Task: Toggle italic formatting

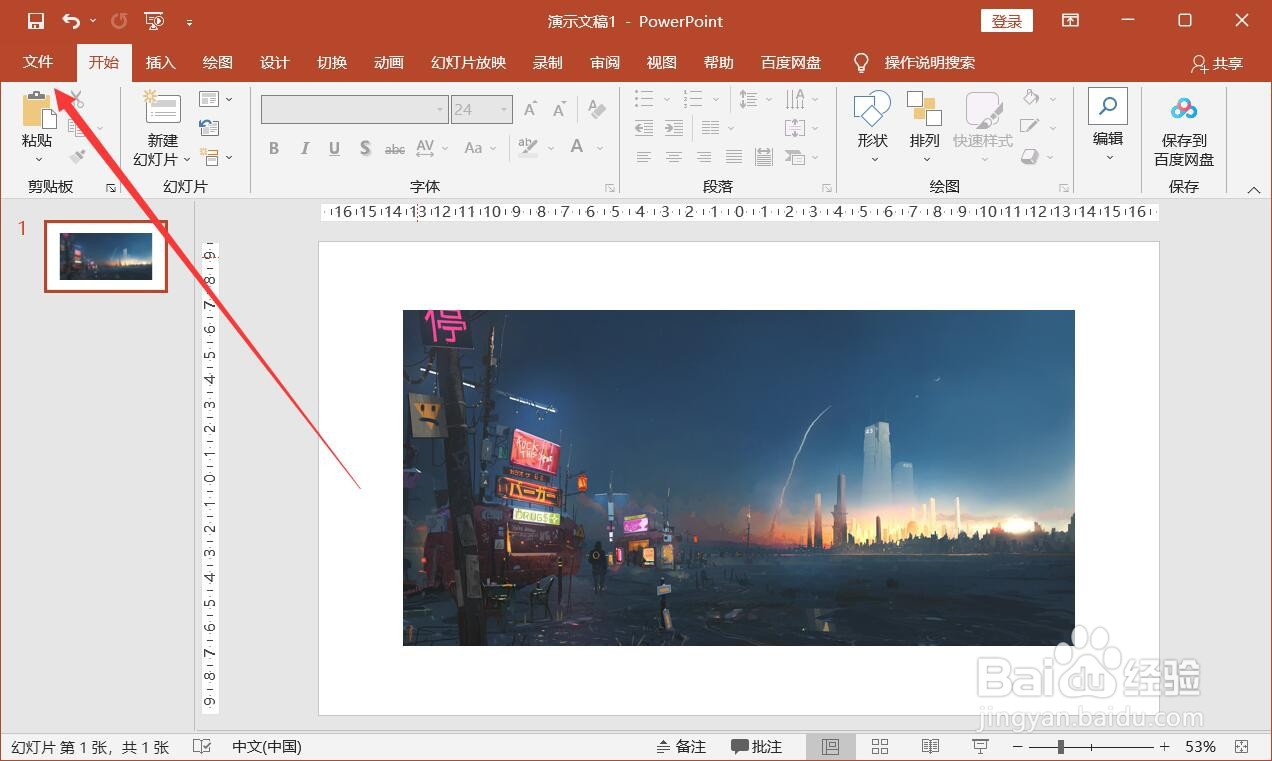Action: click(304, 148)
